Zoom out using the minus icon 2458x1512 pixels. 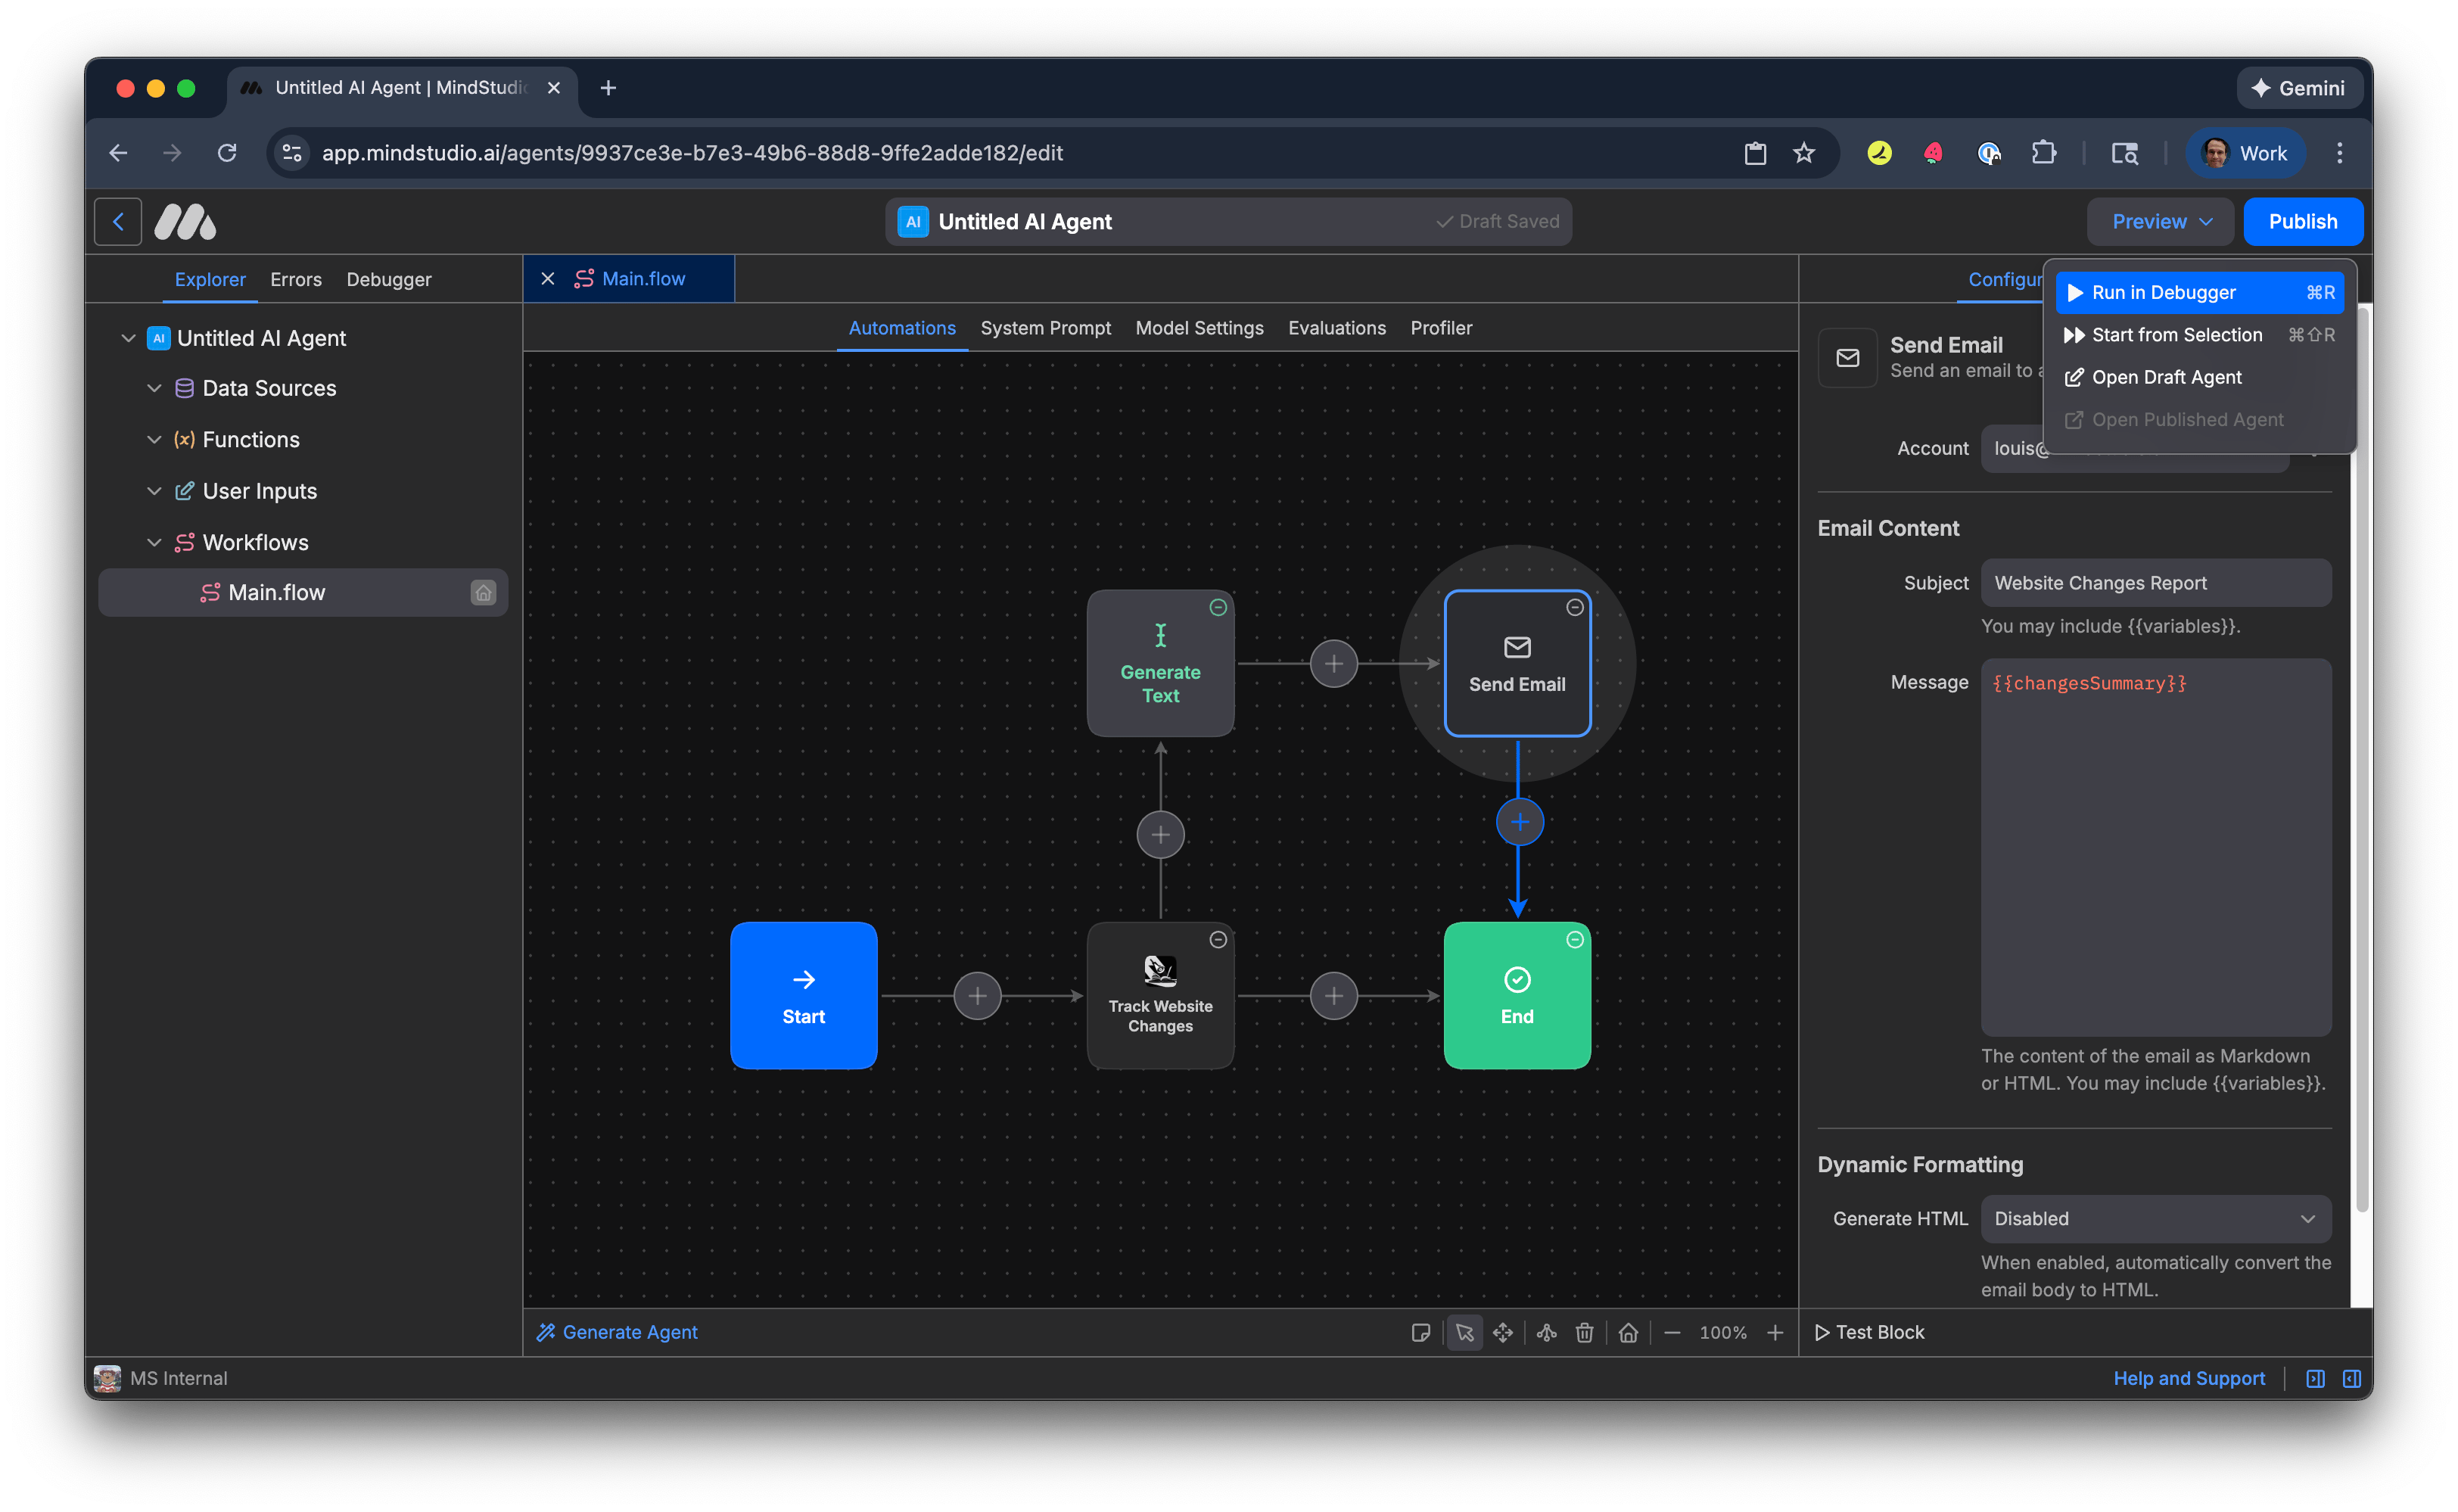1673,1332
